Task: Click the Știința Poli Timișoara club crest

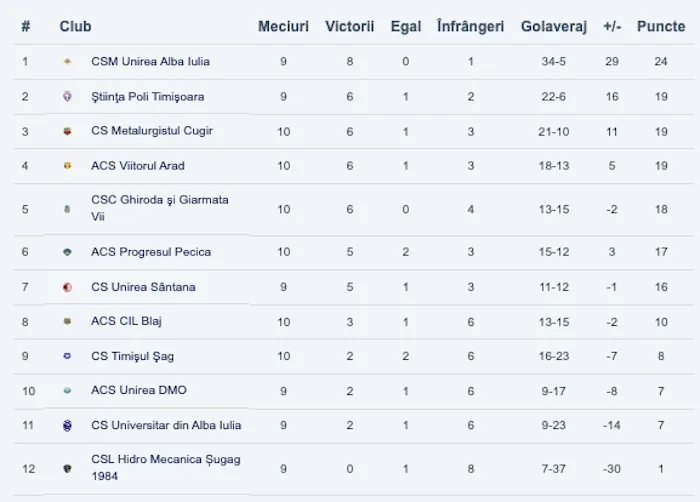Action: (x=67, y=97)
